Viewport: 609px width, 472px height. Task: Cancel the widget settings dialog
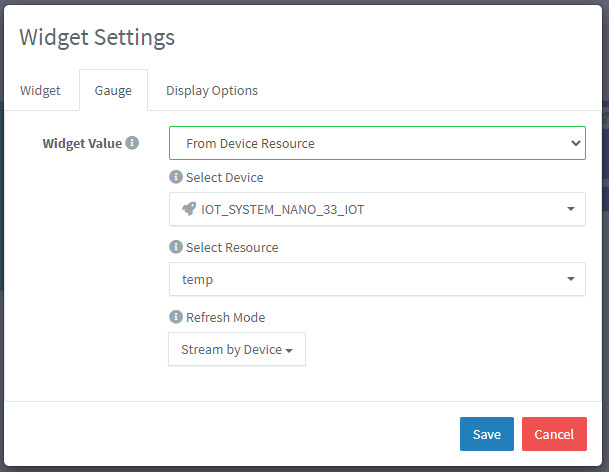[x=554, y=434]
